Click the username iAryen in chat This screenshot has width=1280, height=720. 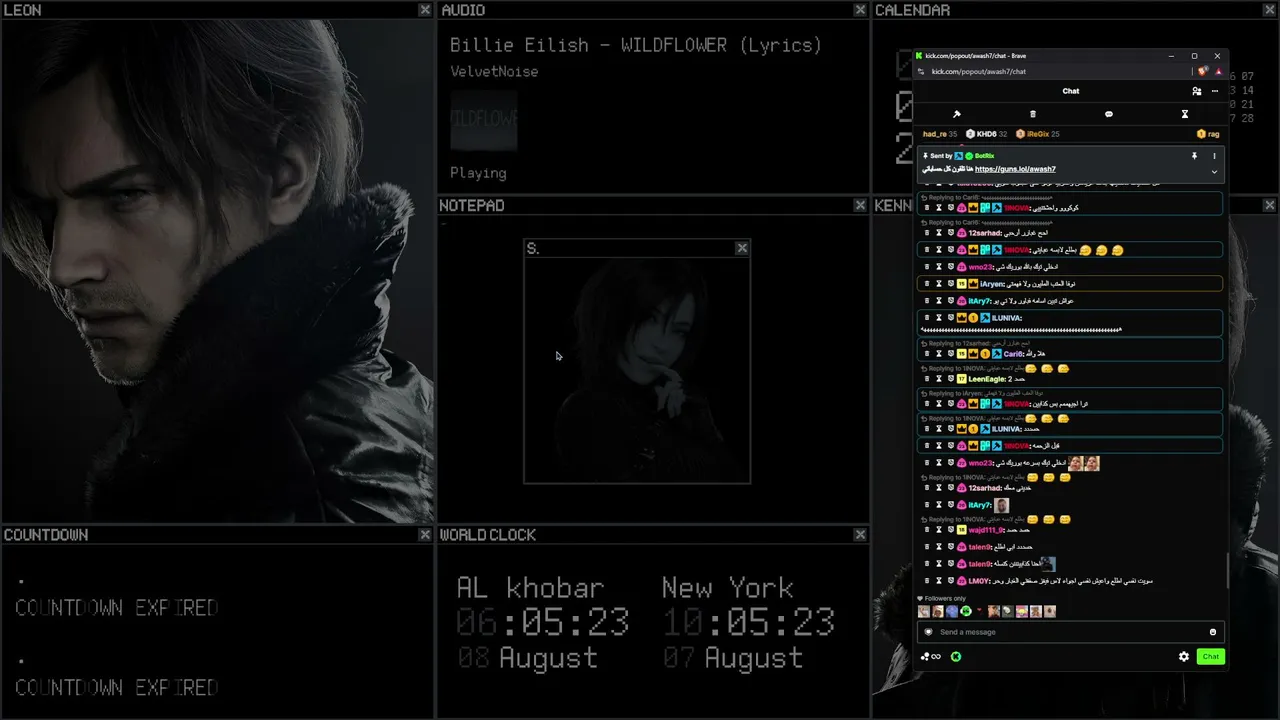tap(992, 284)
